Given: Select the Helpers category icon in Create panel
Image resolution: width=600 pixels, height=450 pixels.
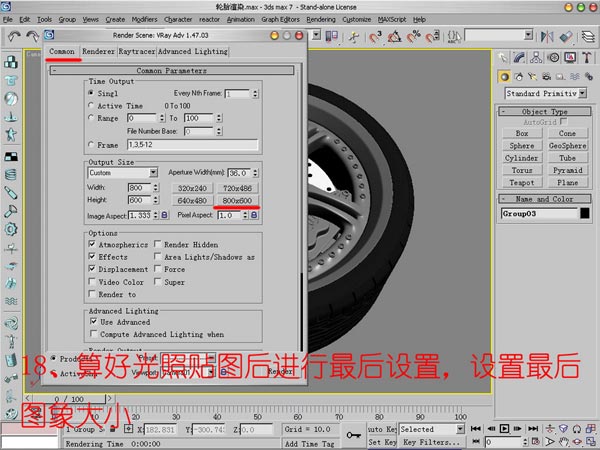Looking at the screenshot, I should click(x=560, y=77).
